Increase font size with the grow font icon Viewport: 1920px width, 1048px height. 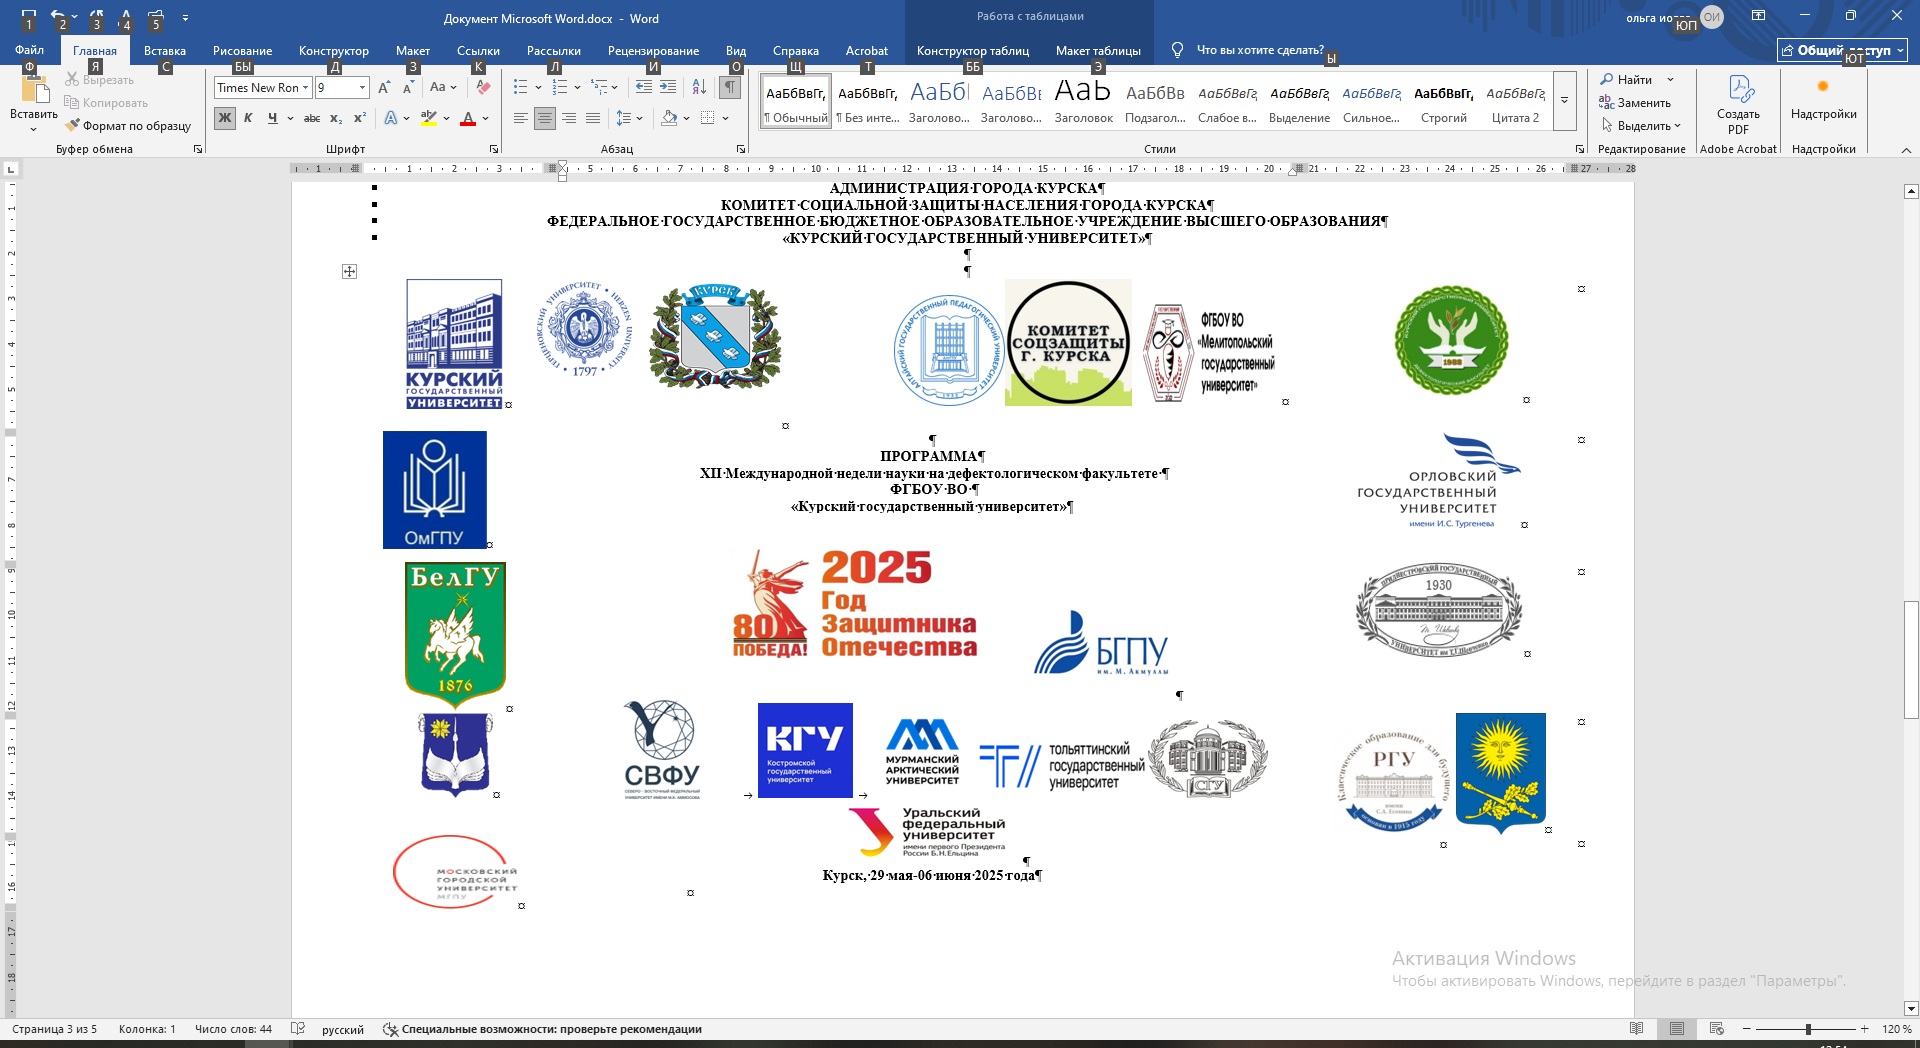[x=384, y=88]
